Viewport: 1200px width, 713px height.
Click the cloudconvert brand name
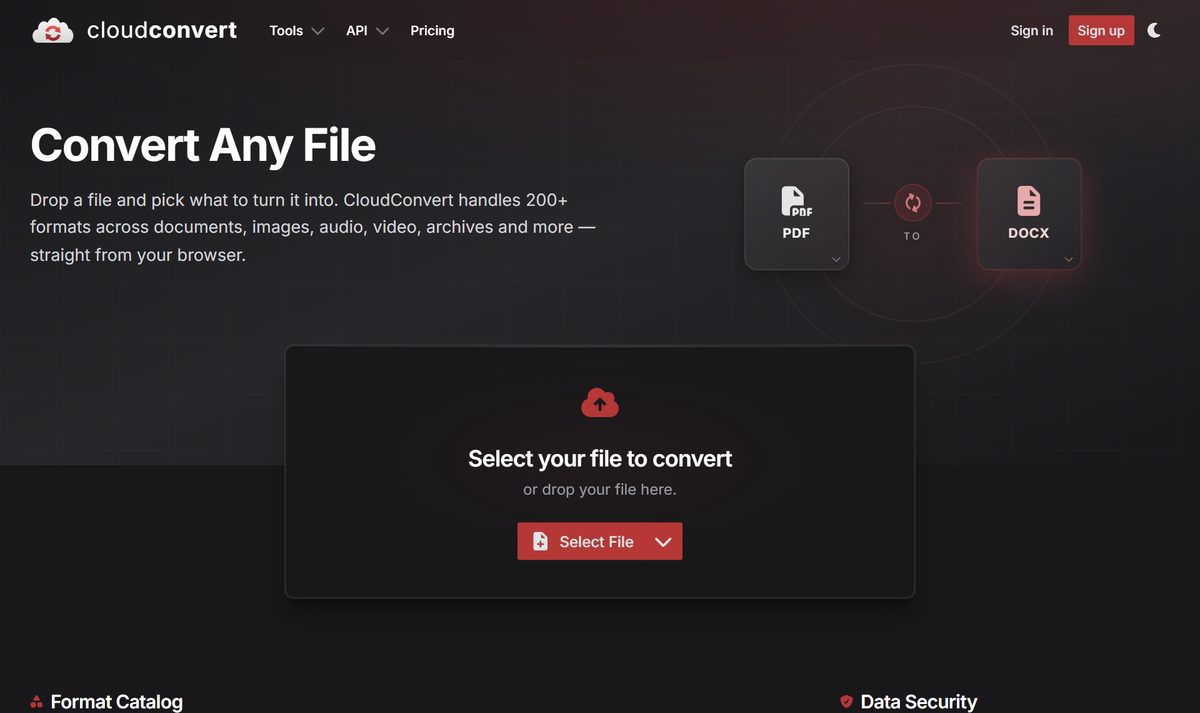point(162,31)
